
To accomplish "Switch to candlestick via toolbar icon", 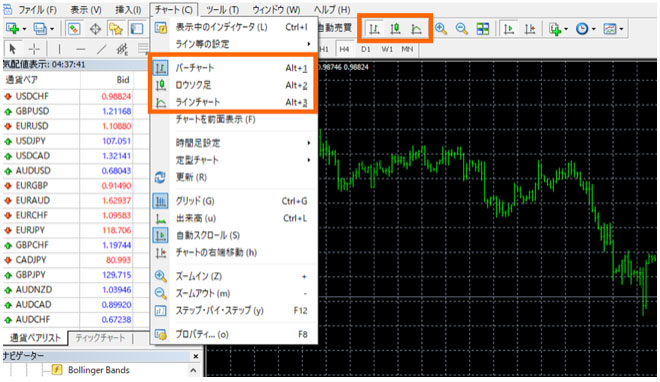I will pyautogui.click(x=395, y=29).
